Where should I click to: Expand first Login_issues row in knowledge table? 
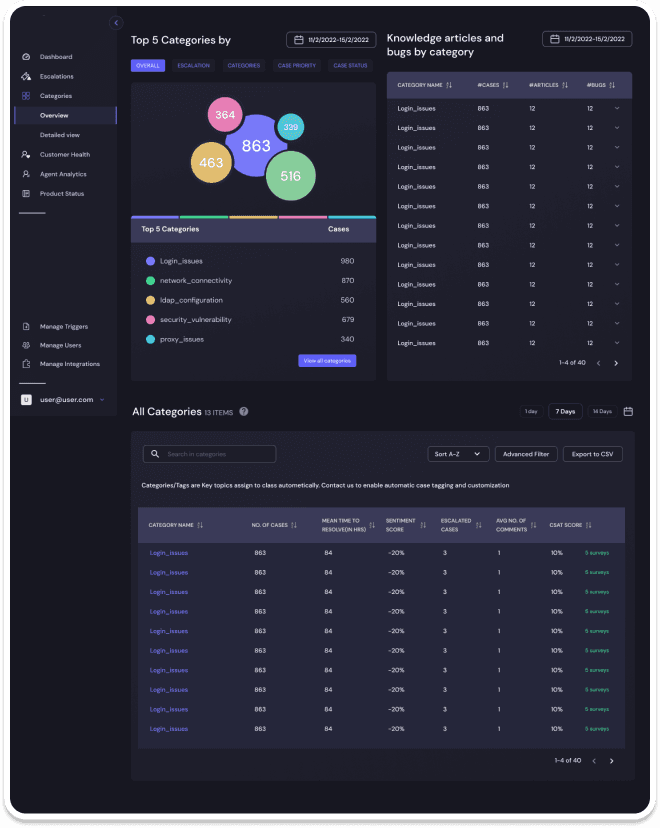[617, 108]
